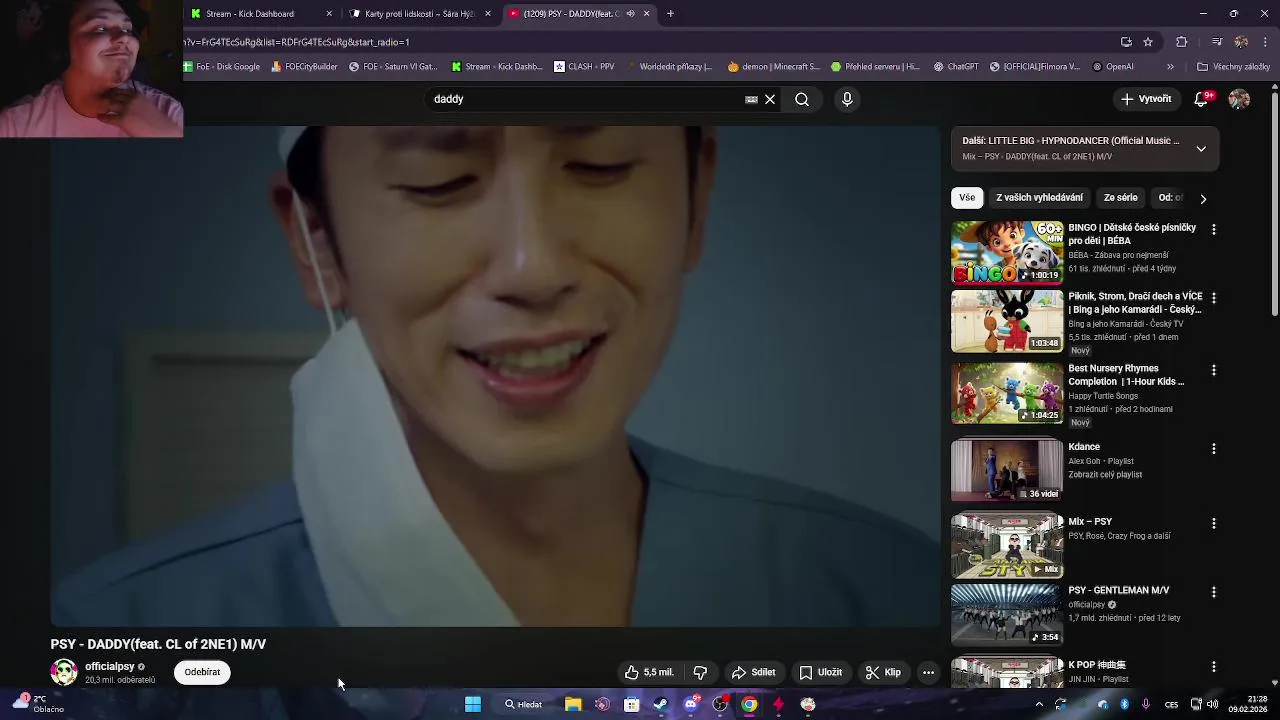Image resolution: width=1280 pixels, height=720 pixels.
Task: Open CLASH - PPV bookmark
Action: 584,67
